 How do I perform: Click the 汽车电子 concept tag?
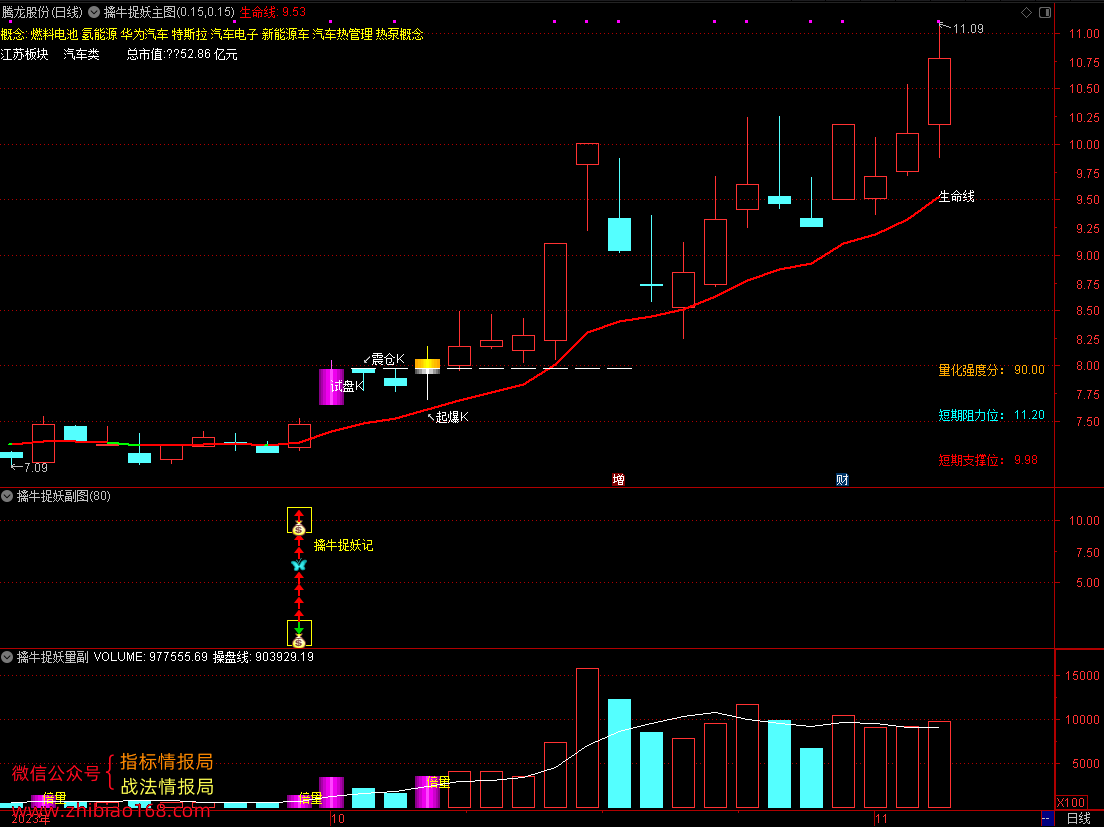coord(234,34)
